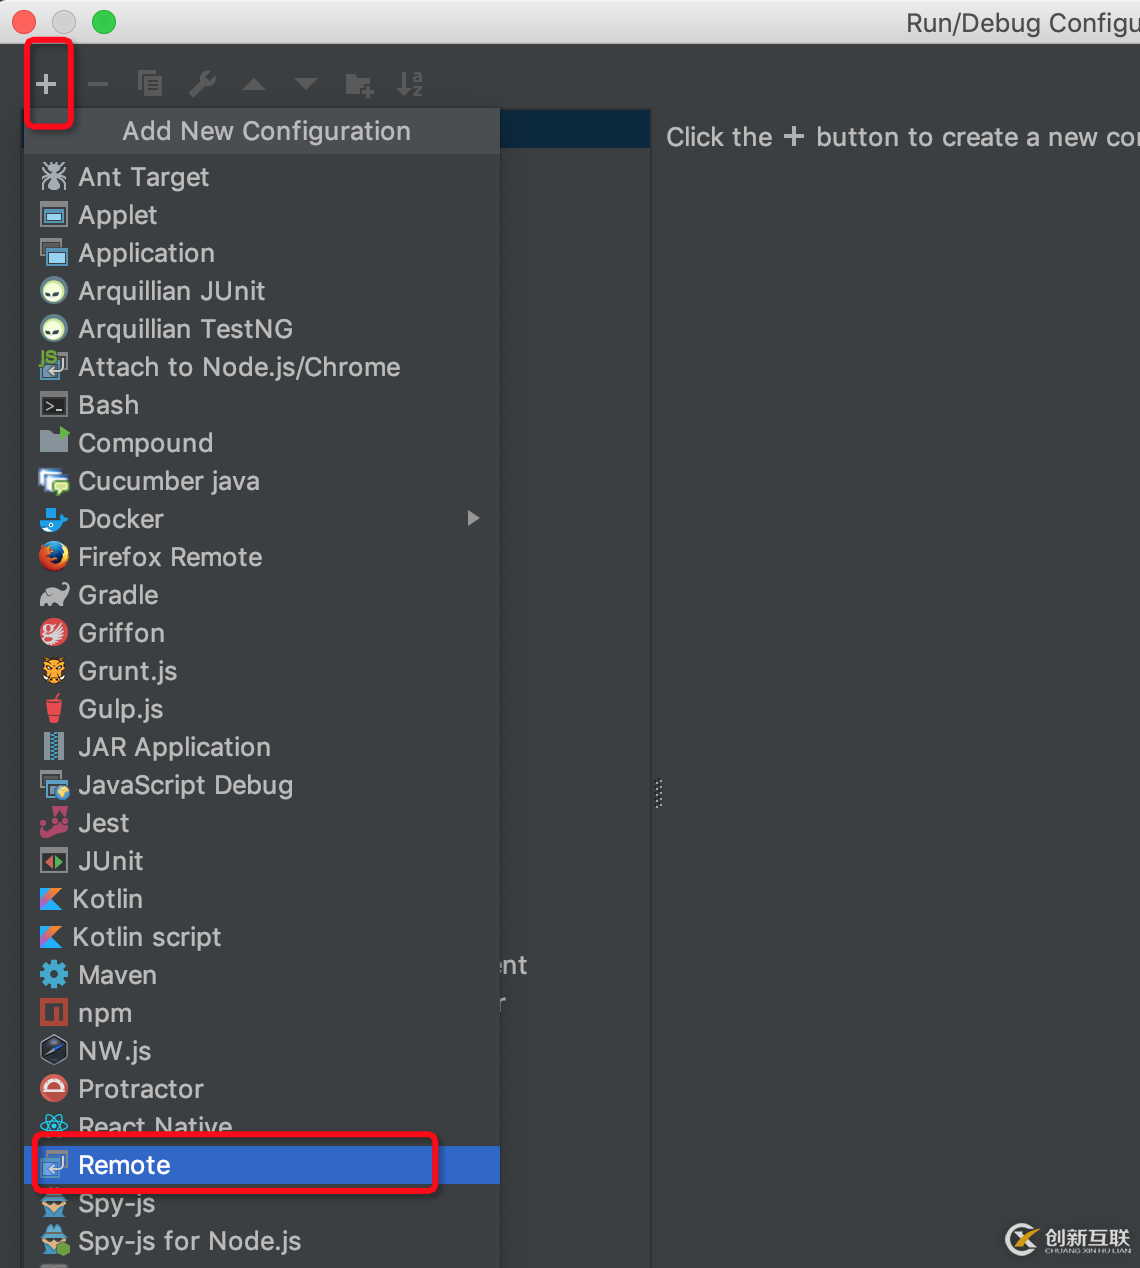Viewport: 1140px width, 1268px height.
Task: Pick Kotlin script from the list
Action: click(262, 937)
